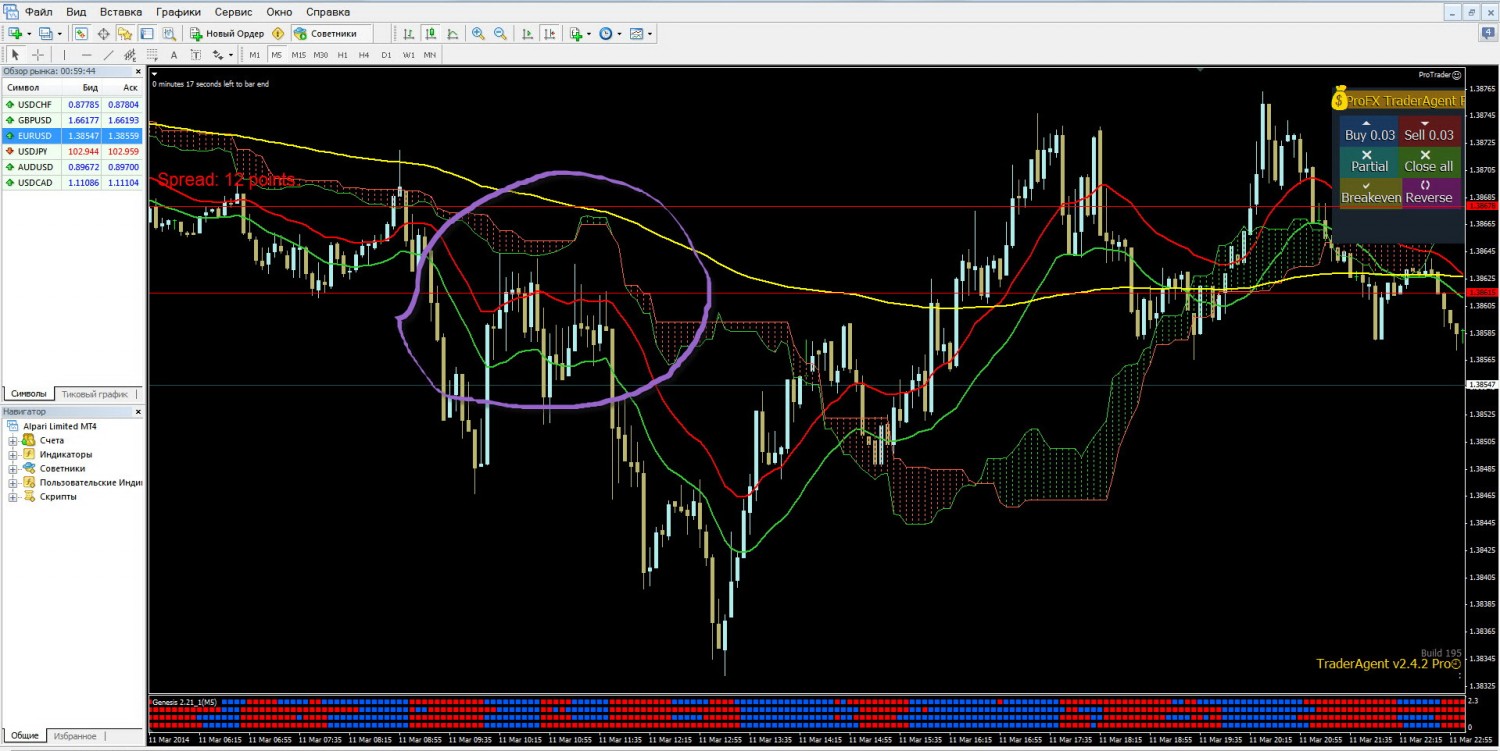Select the Vertical Line drawing tool
This screenshot has height=751, width=1500.
pos(64,54)
